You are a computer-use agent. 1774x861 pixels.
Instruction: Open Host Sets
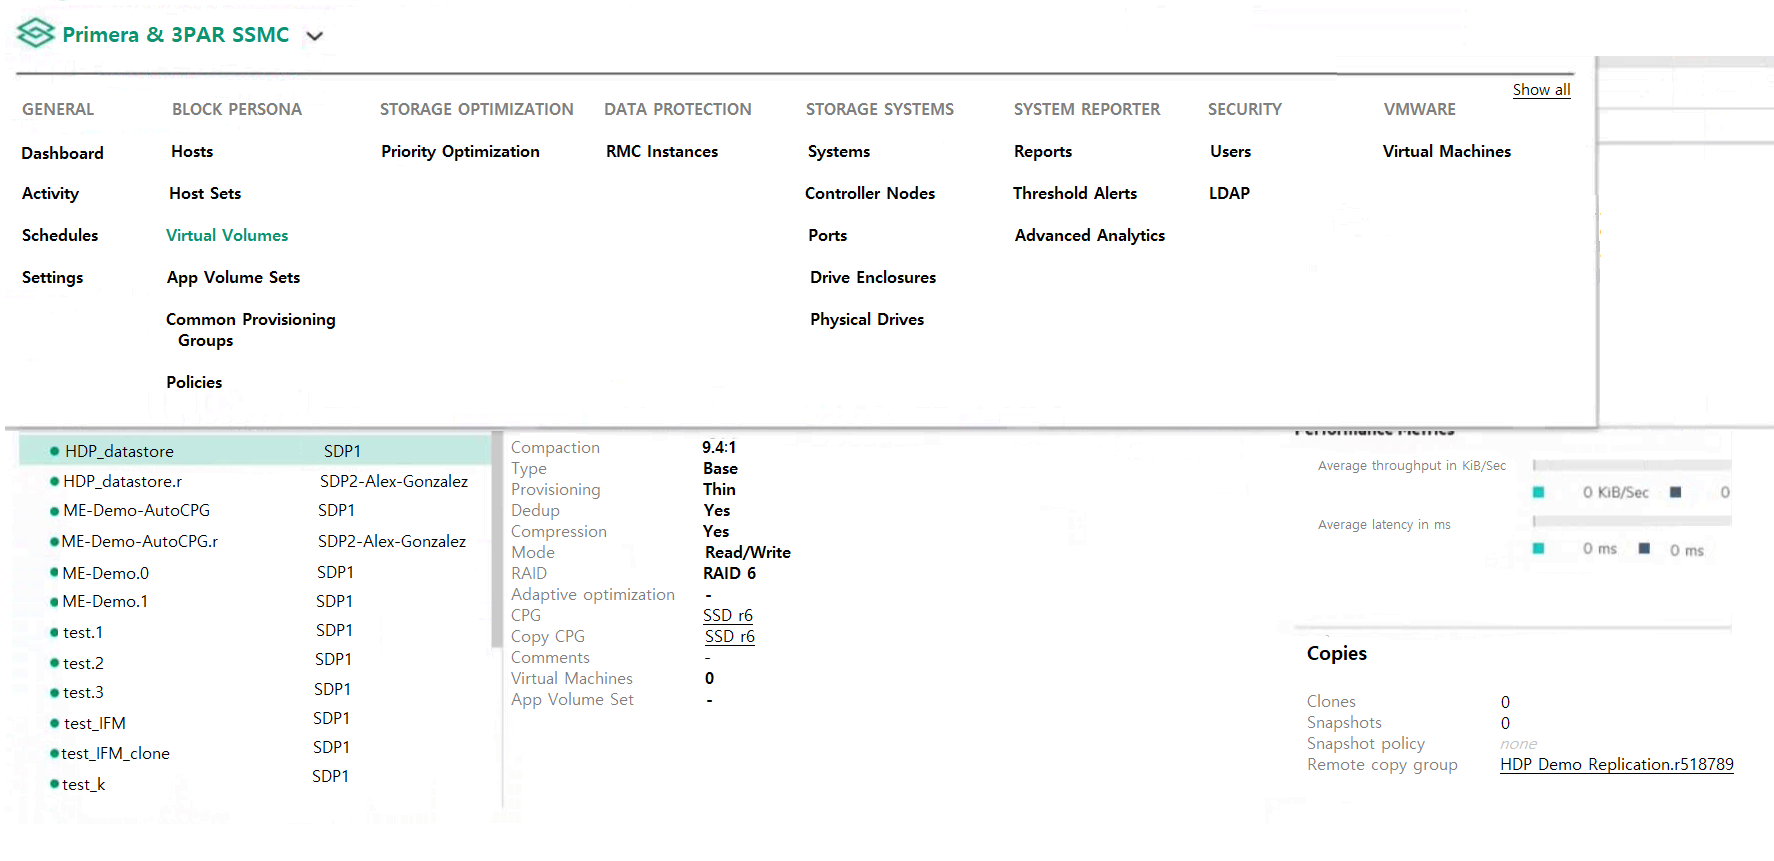coord(205,194)
